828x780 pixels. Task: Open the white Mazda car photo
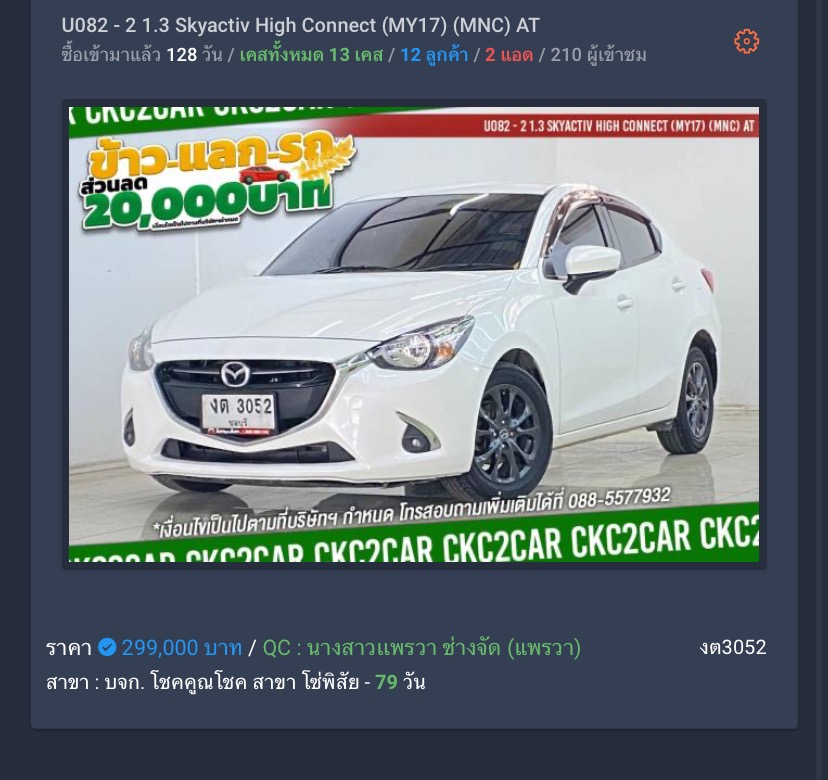414,334
